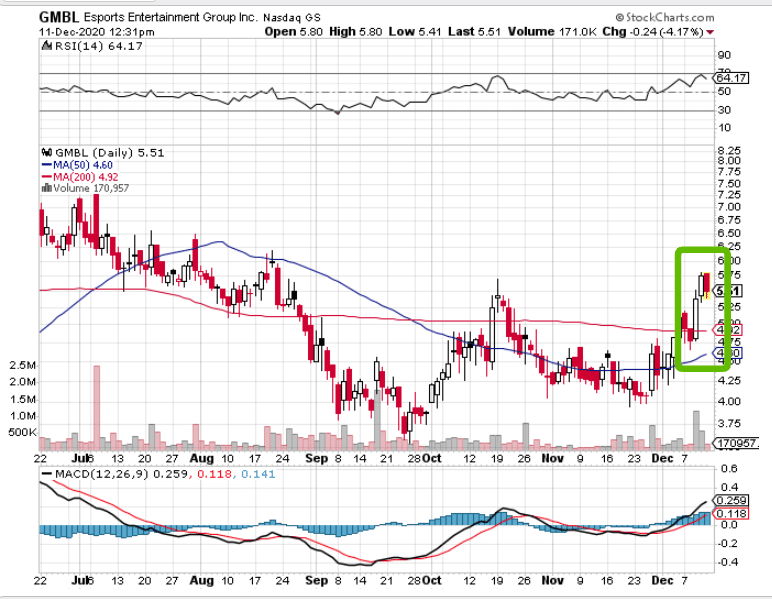The width and height of the screenshot is (772, 599).
Task: Click the 0.259 MACD tag on right axis
Action: coord(732,501)
